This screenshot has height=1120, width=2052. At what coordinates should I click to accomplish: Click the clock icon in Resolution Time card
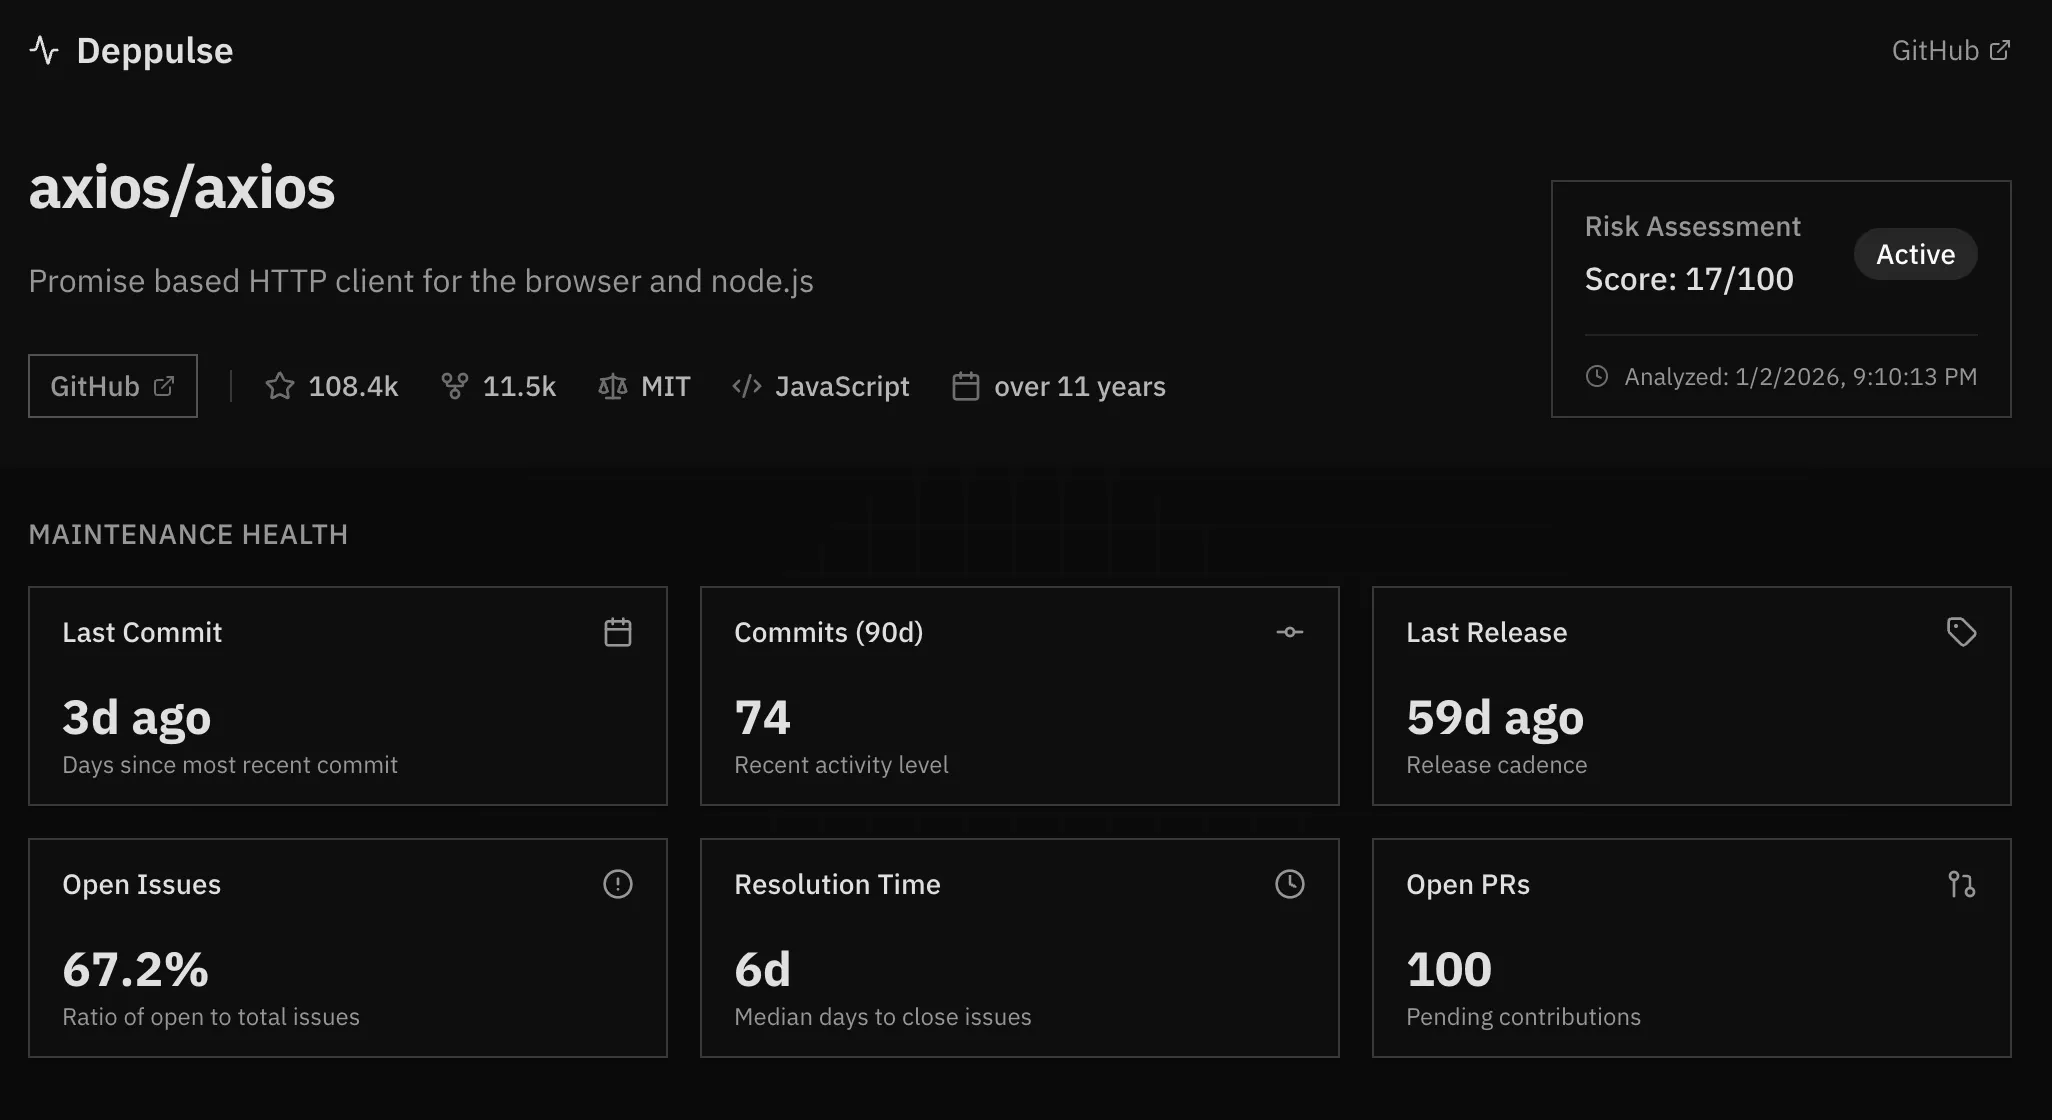point(1290,884)
